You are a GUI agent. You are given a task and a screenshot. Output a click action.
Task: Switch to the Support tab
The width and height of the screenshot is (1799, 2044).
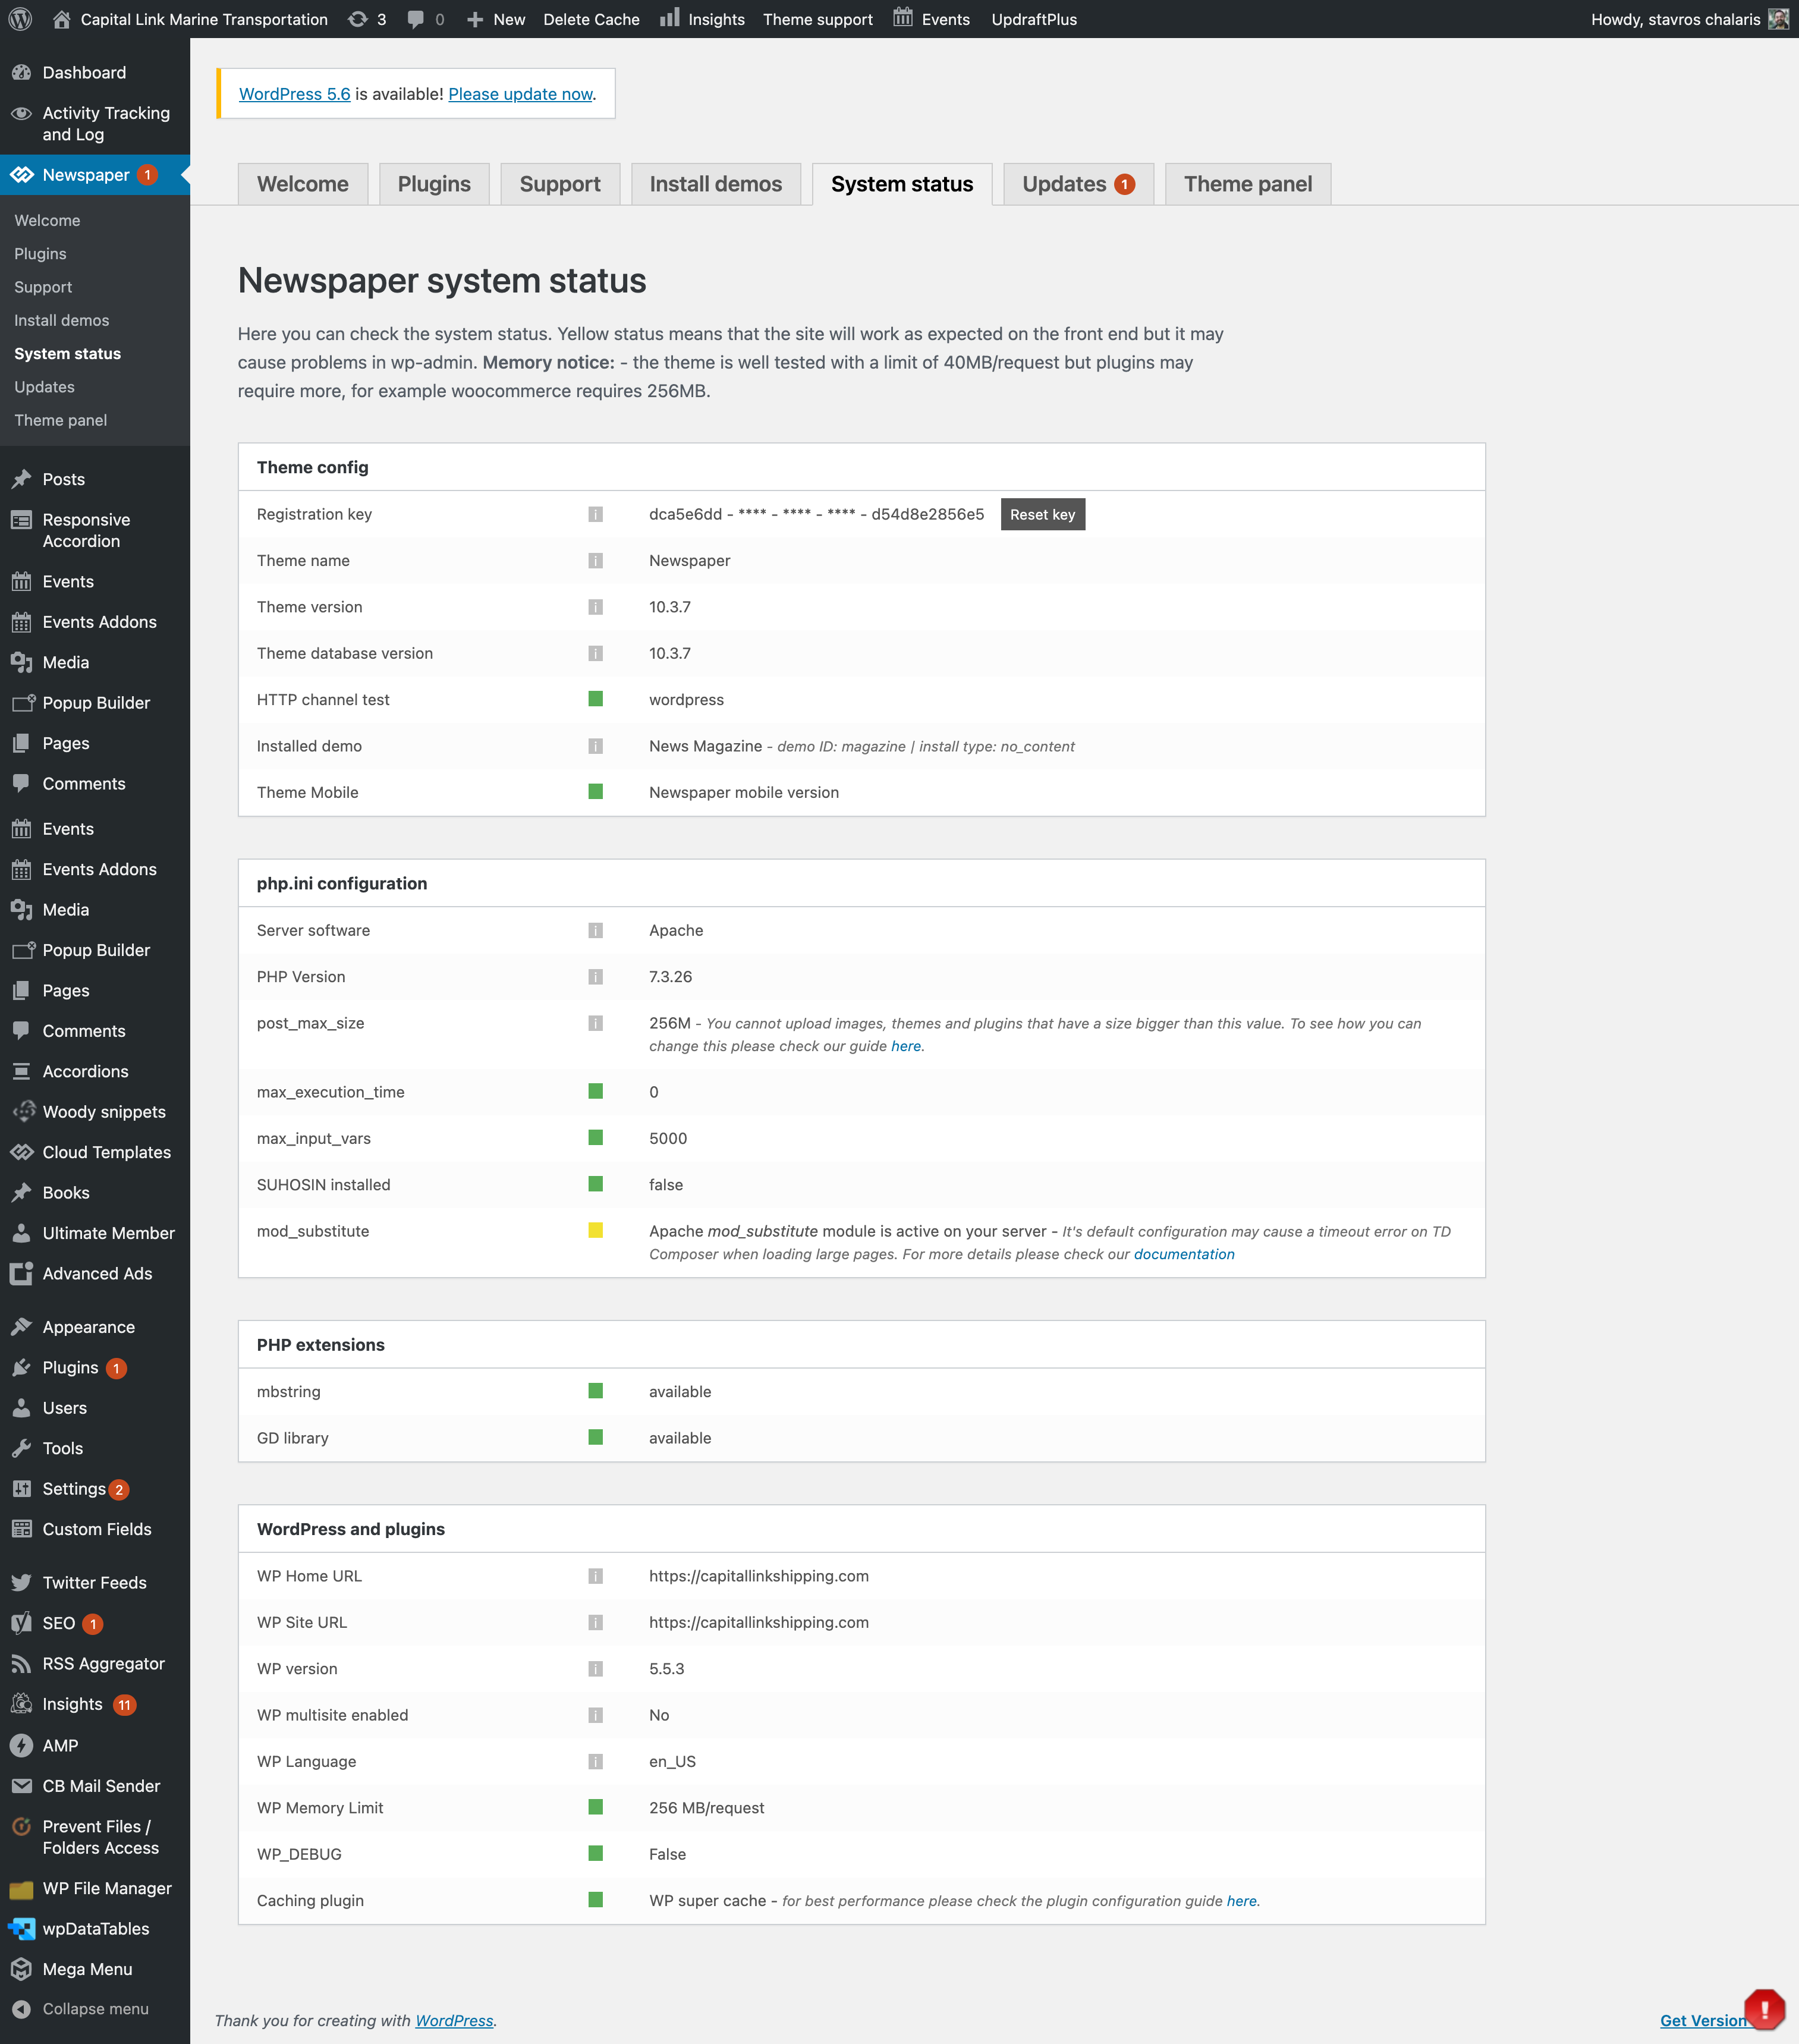coord(560,184)
